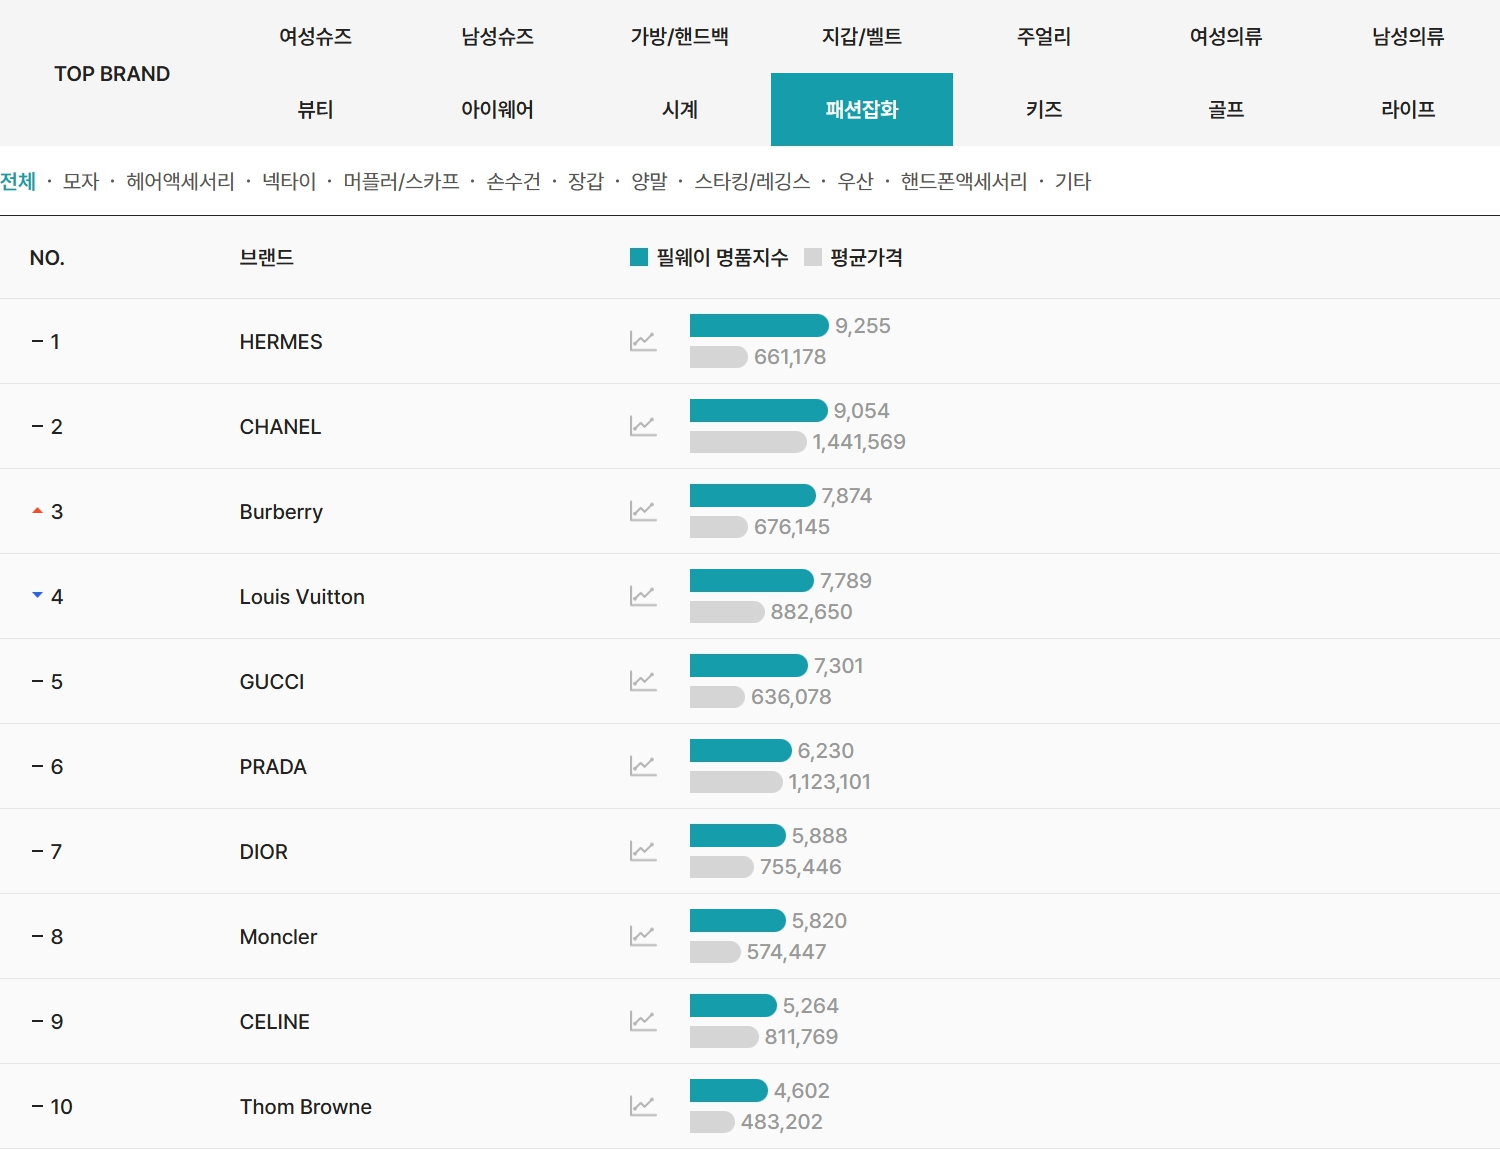Click the teal index bar for Thom Browne
Screen dimensions: 1500x1149
729,1090
